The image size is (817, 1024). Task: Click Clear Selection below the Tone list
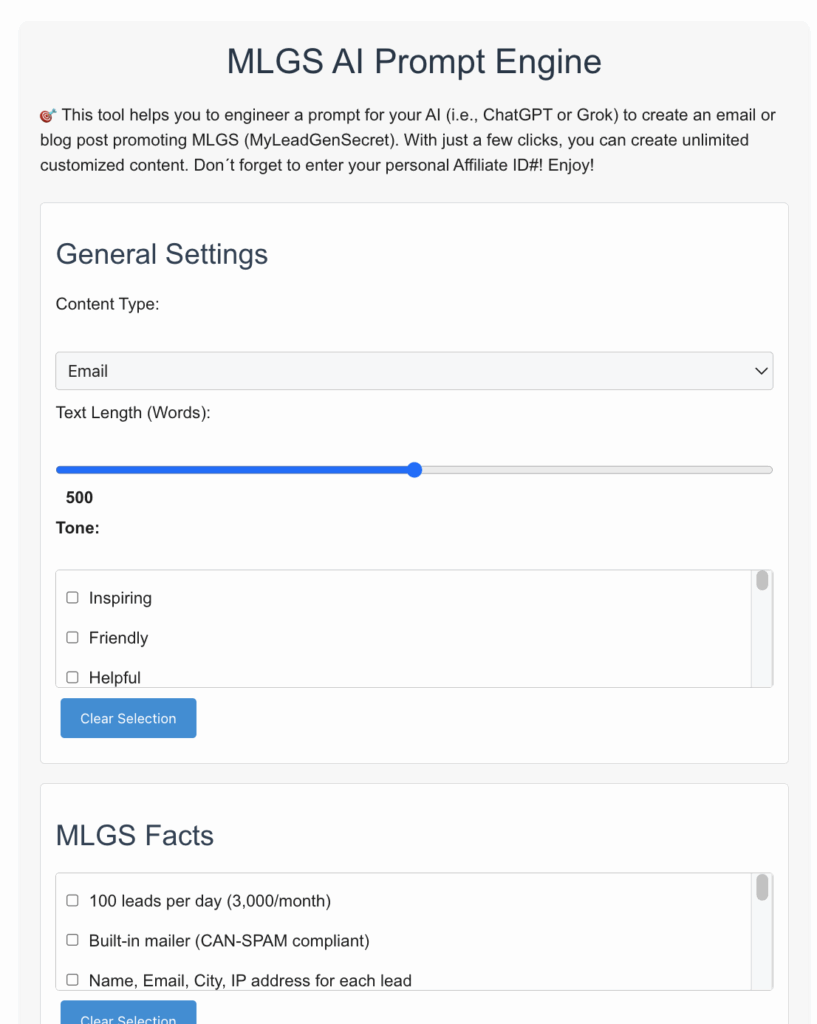128,718
